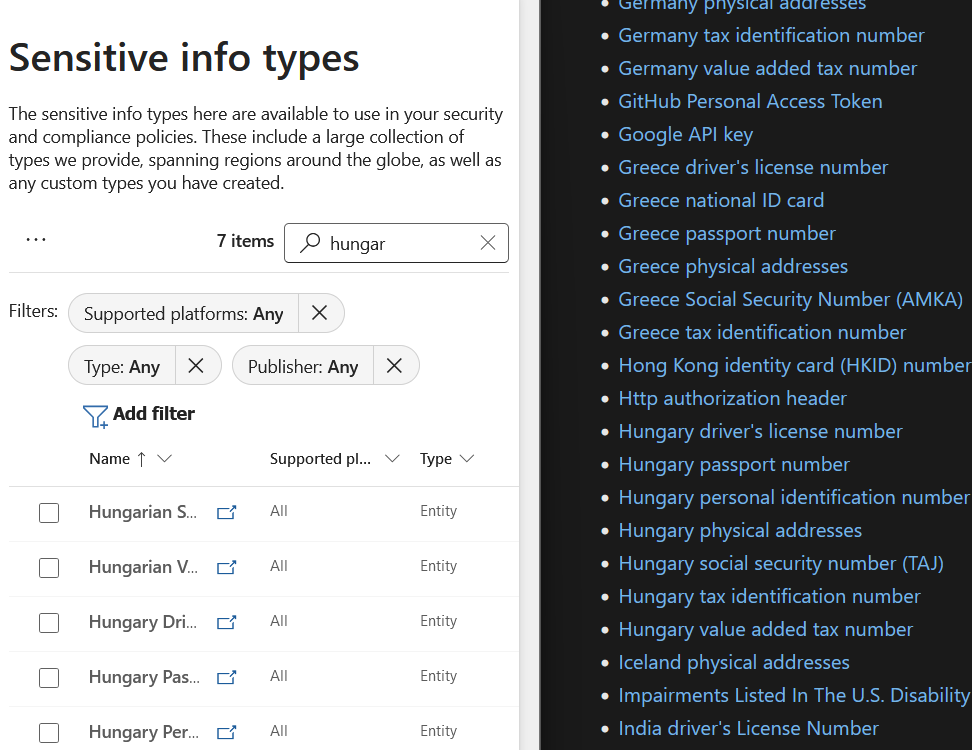Tick the Hungarian V... row checkbox

point(49,568)
